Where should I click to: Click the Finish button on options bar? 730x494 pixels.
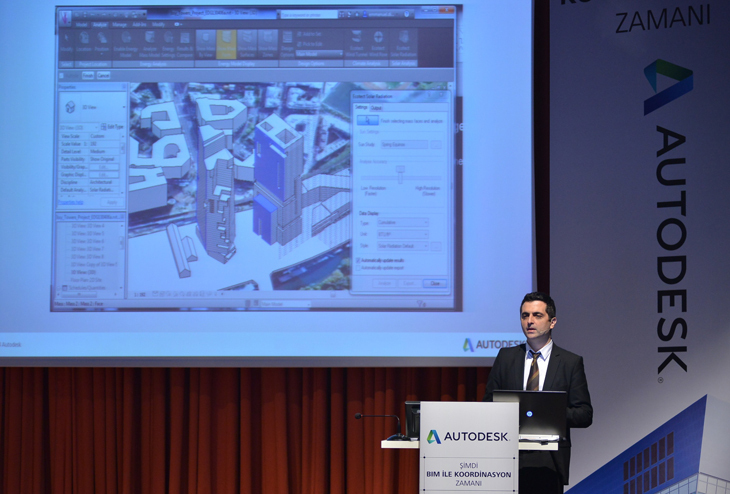[x=88, y=75]
